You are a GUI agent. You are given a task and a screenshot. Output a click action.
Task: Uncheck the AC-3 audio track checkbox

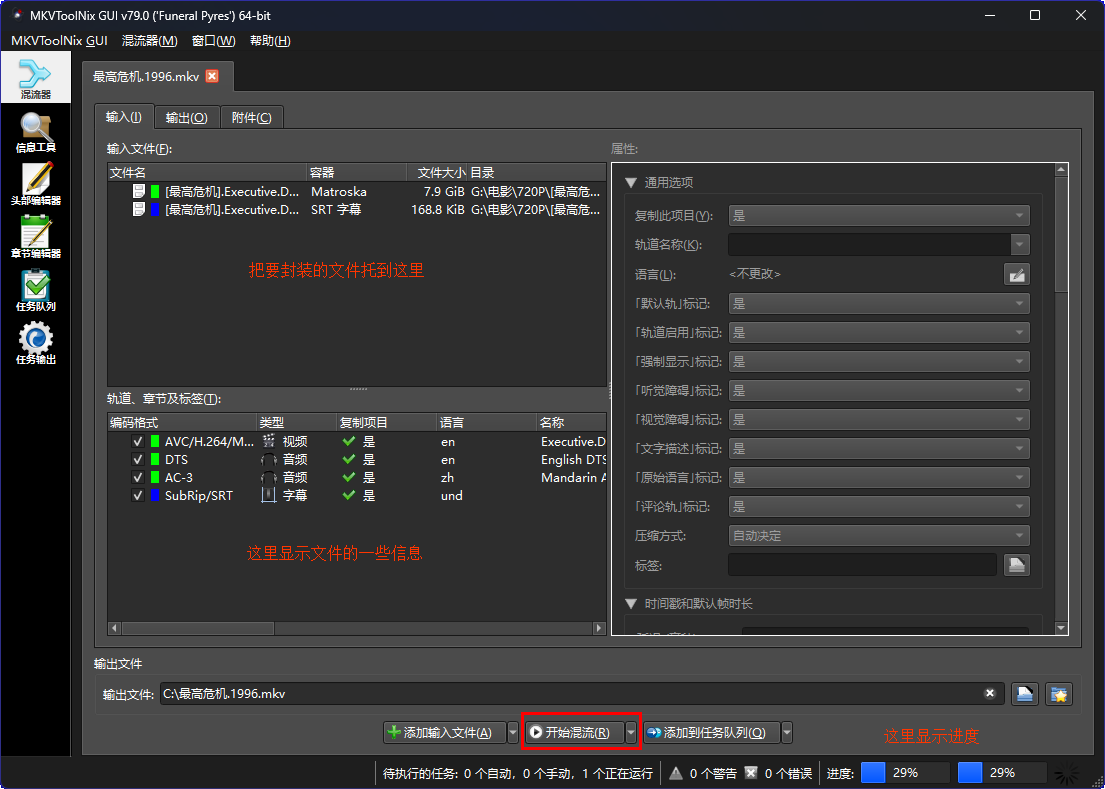pos(137,478)
